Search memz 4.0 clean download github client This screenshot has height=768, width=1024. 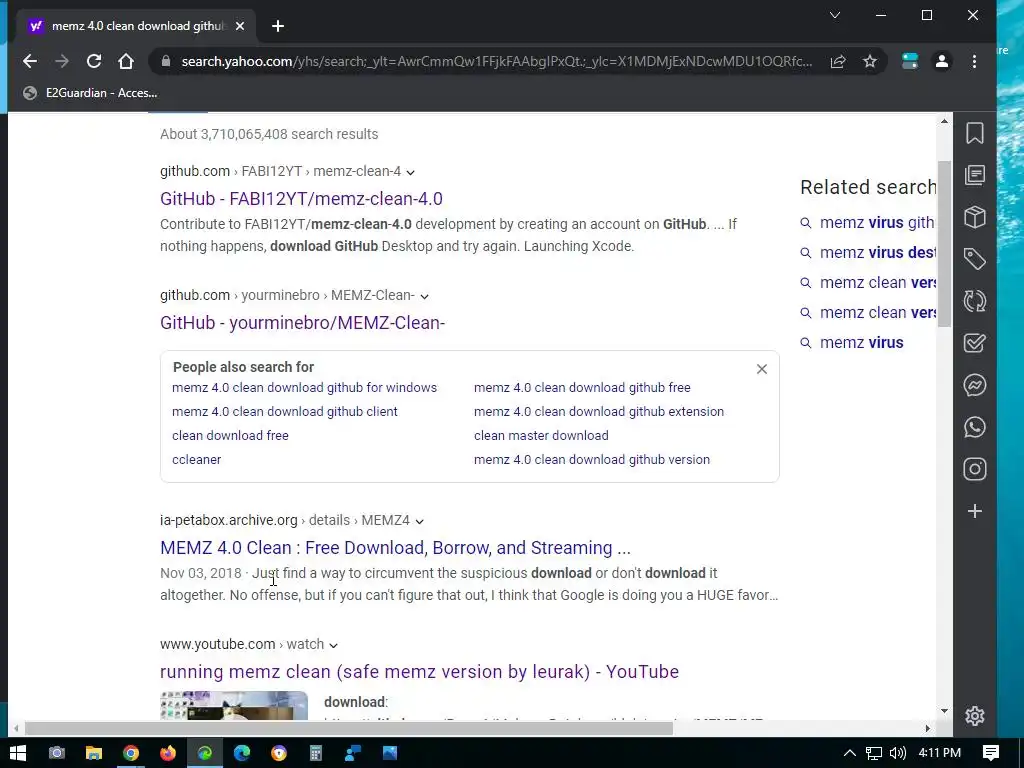pos(285,411)
